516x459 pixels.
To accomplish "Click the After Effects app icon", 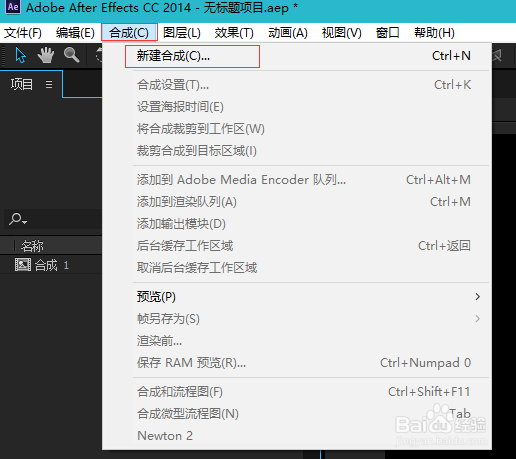I will coord(13,7).
